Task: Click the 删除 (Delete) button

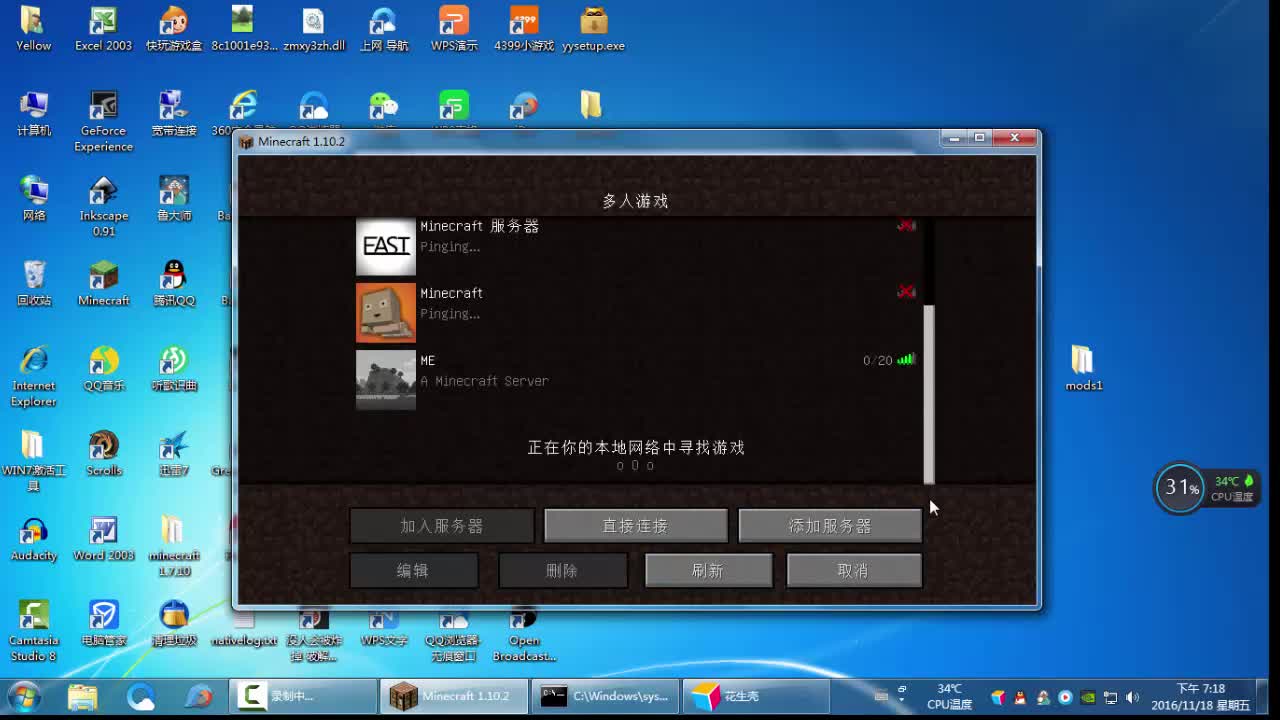Action: 562,570
